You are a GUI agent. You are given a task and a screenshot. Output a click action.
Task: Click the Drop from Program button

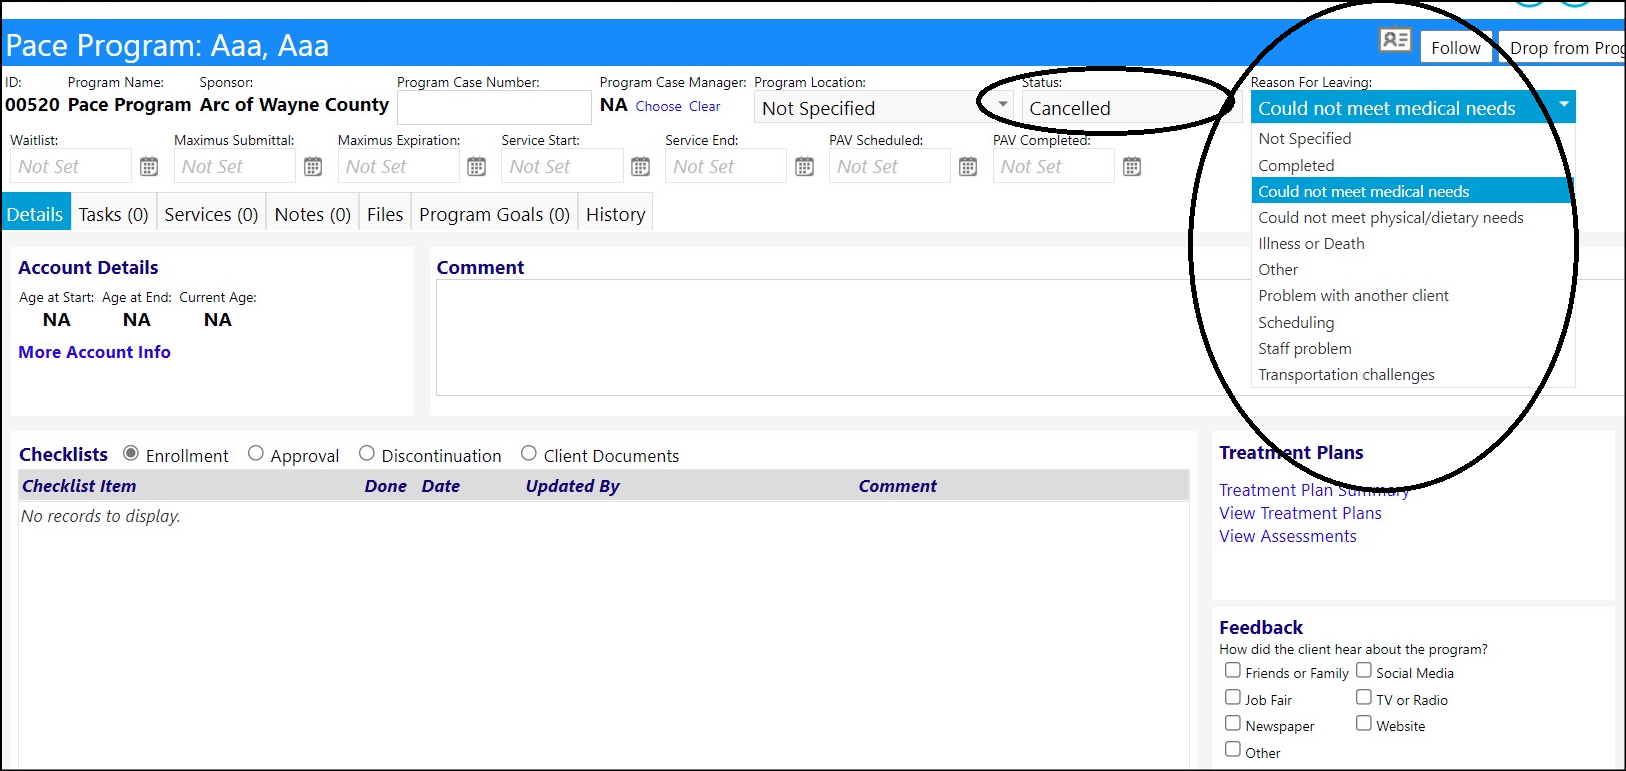pyautogui.click(x=1562, y=48)
